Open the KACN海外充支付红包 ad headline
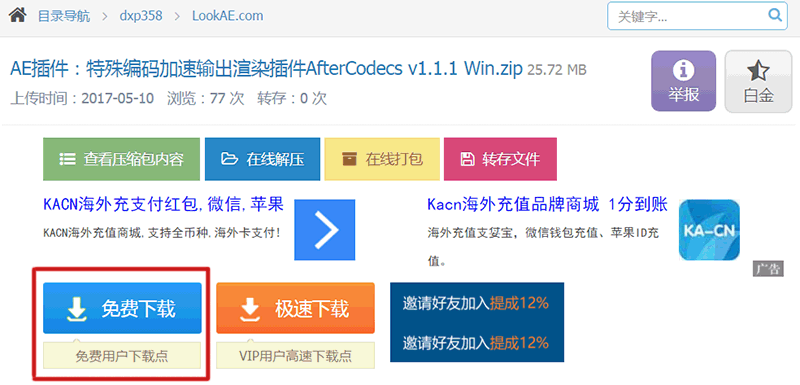Image resolution: width=800 pixels, height=385 pixels. click(164, 205)
